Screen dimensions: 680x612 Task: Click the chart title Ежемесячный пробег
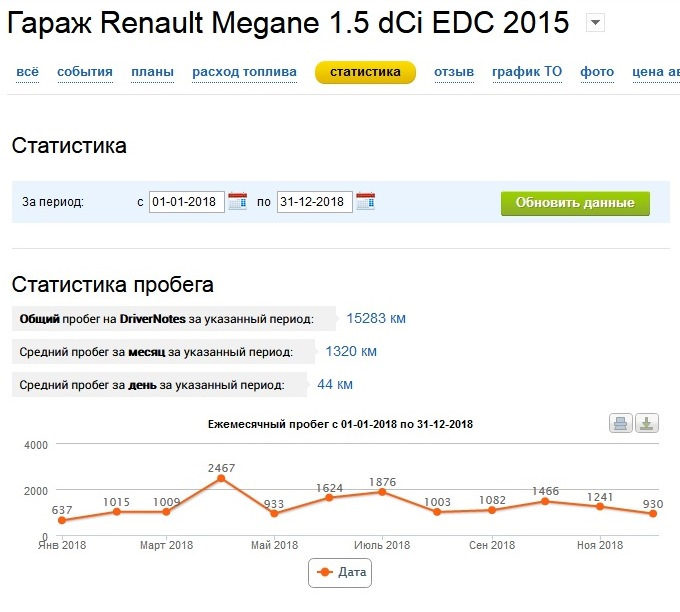coord(340,424)
